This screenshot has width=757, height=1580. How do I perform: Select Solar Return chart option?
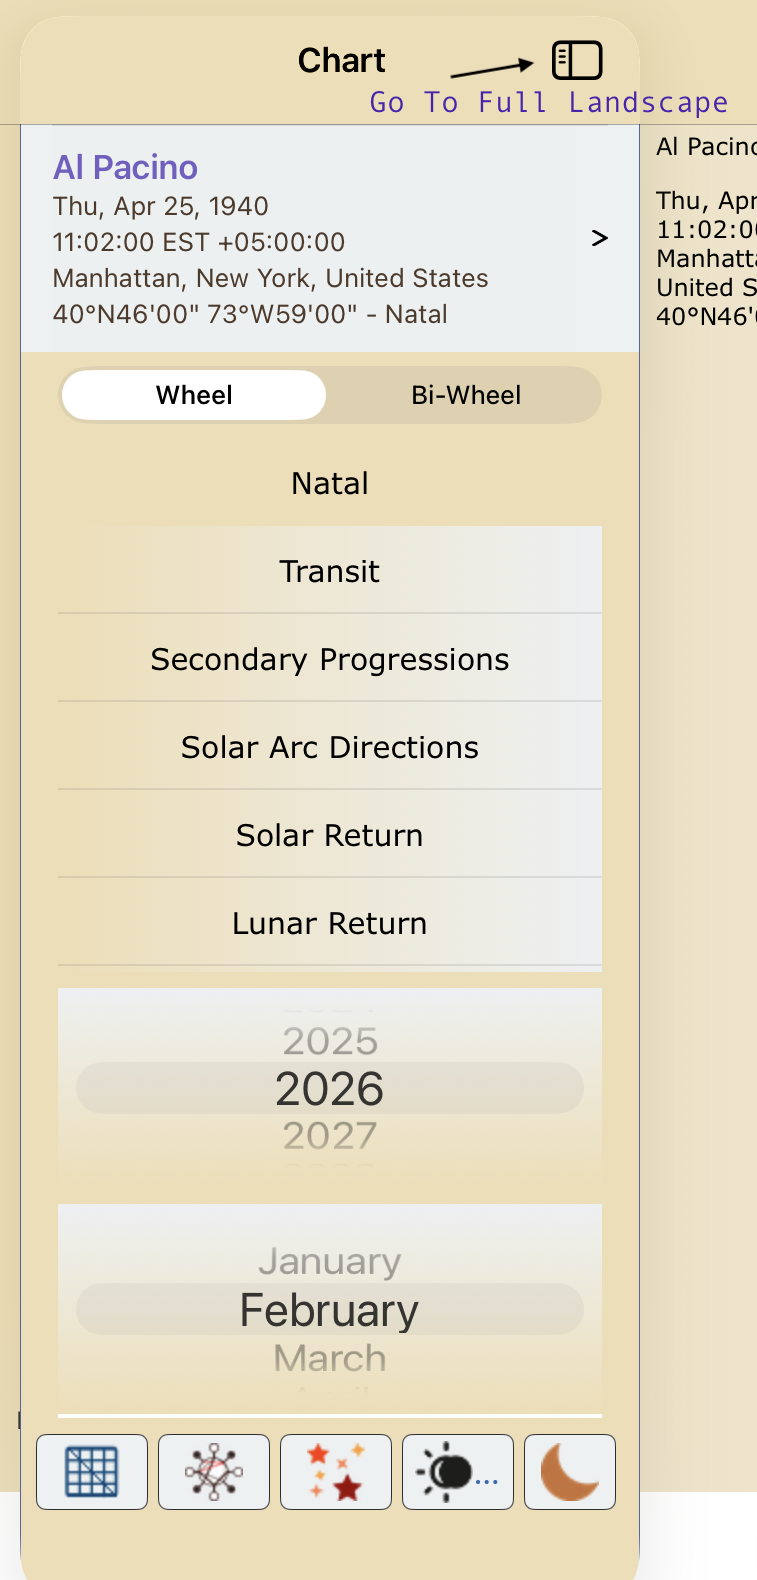[x=330, y=835]
